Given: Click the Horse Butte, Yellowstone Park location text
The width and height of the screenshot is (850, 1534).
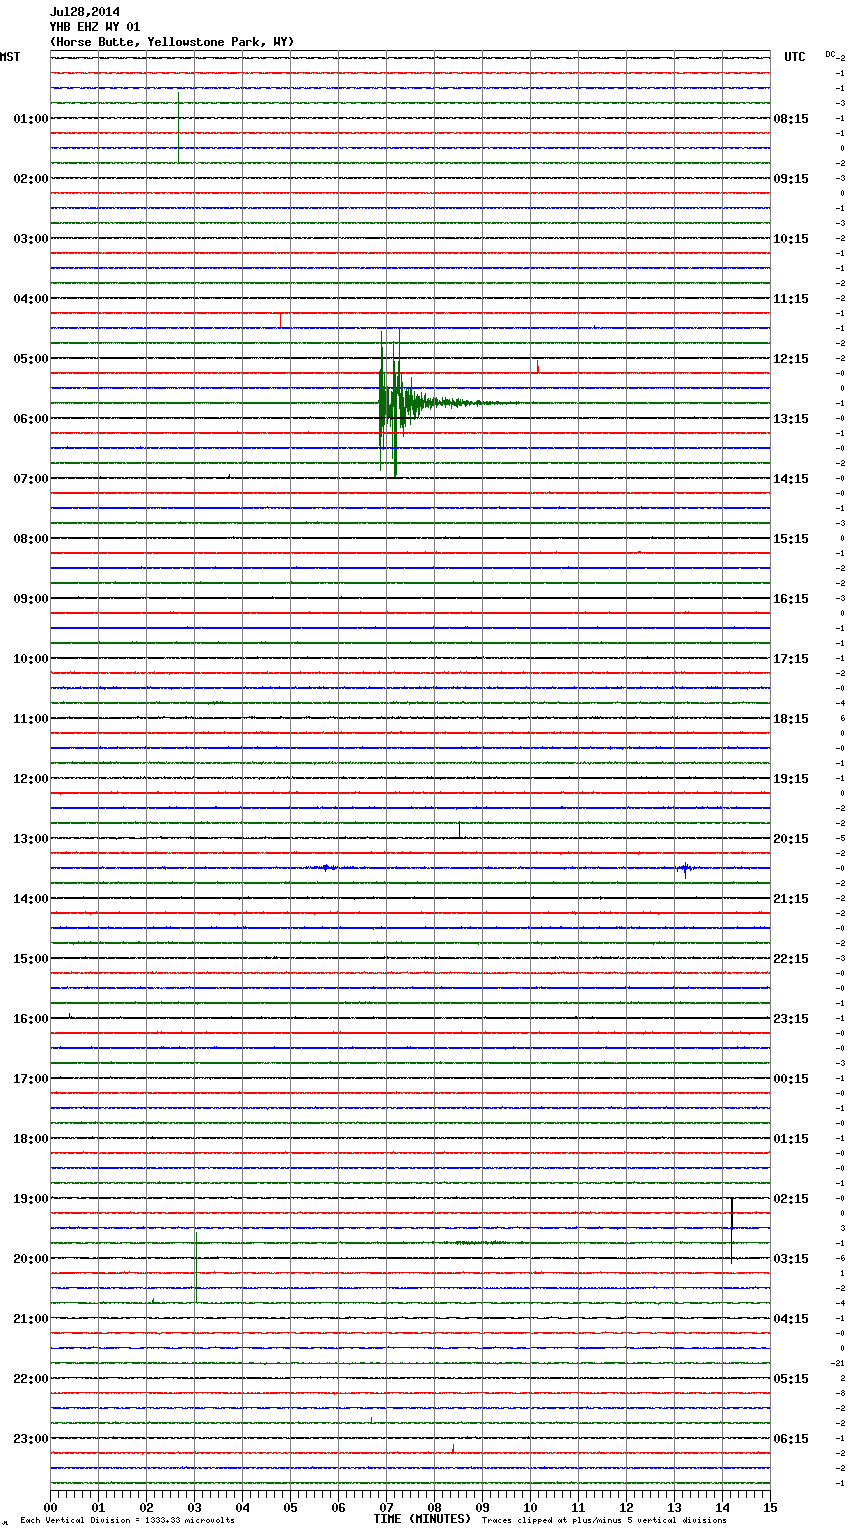Looking at the screenshot, I should point(172,42).
